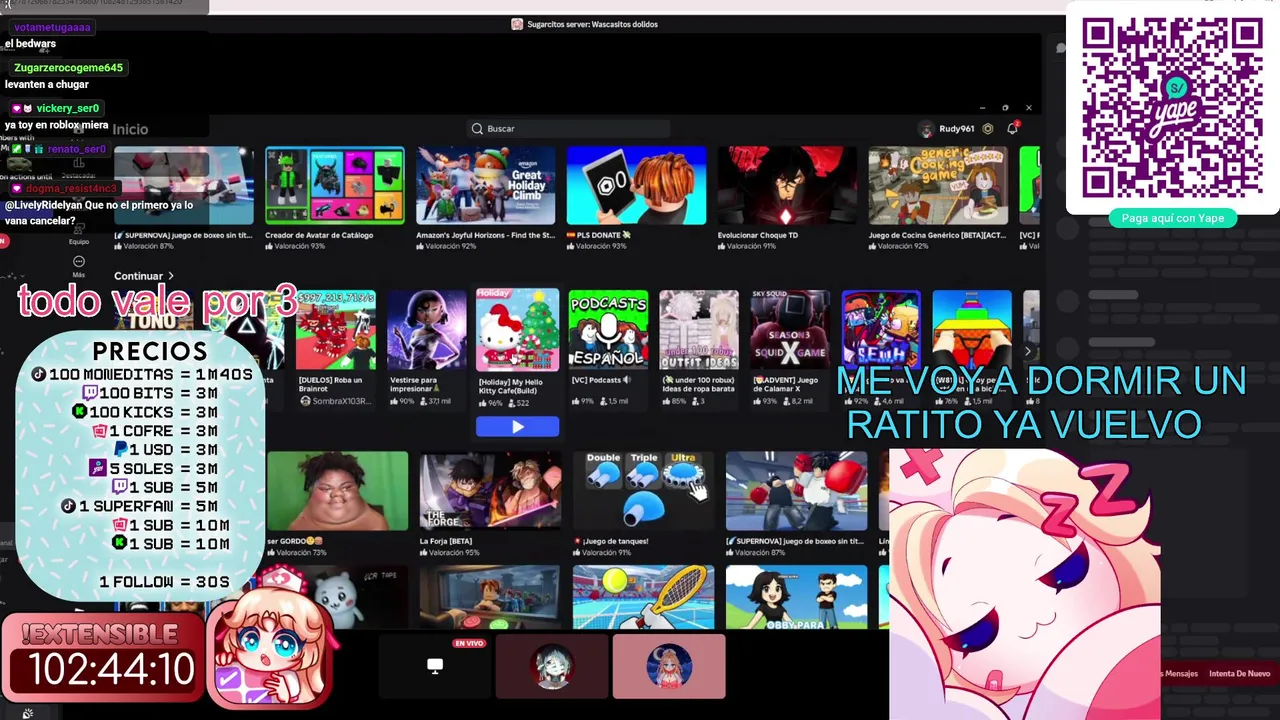This screenshot has width=1280, height=720.
Task: Click 'Valoración 73%' under ser GORDO
Action: (x=301, y=552)
